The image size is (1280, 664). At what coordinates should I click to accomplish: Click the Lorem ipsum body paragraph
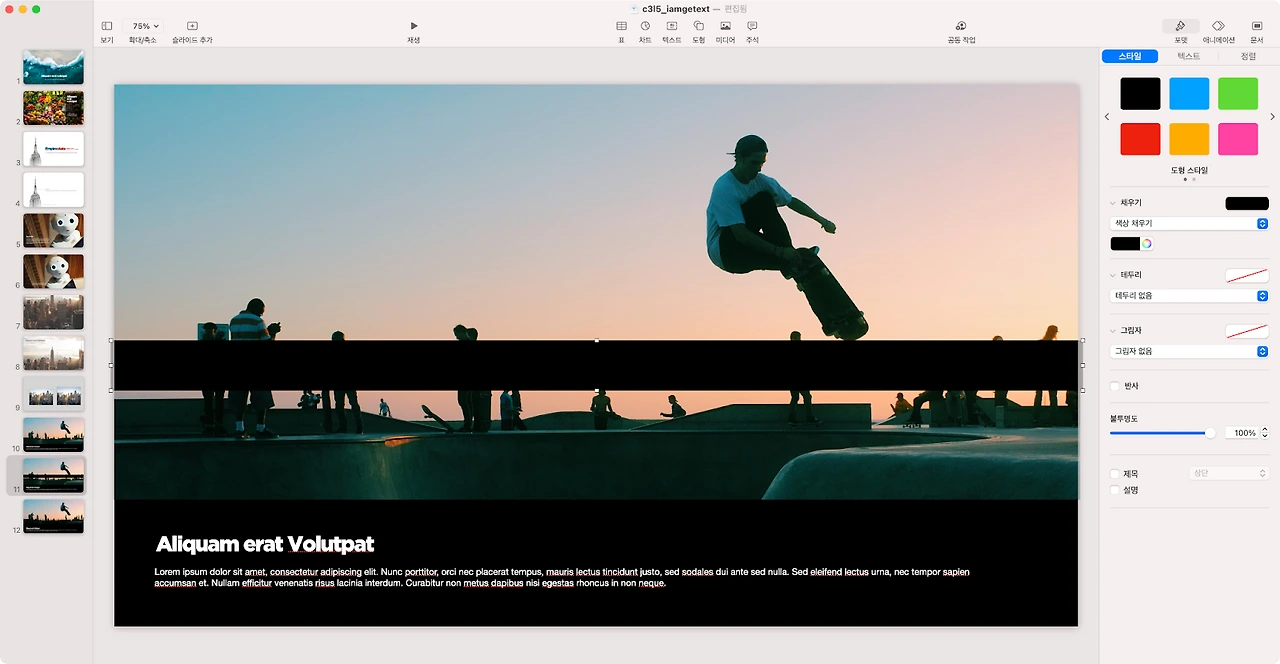pos(562,577)
